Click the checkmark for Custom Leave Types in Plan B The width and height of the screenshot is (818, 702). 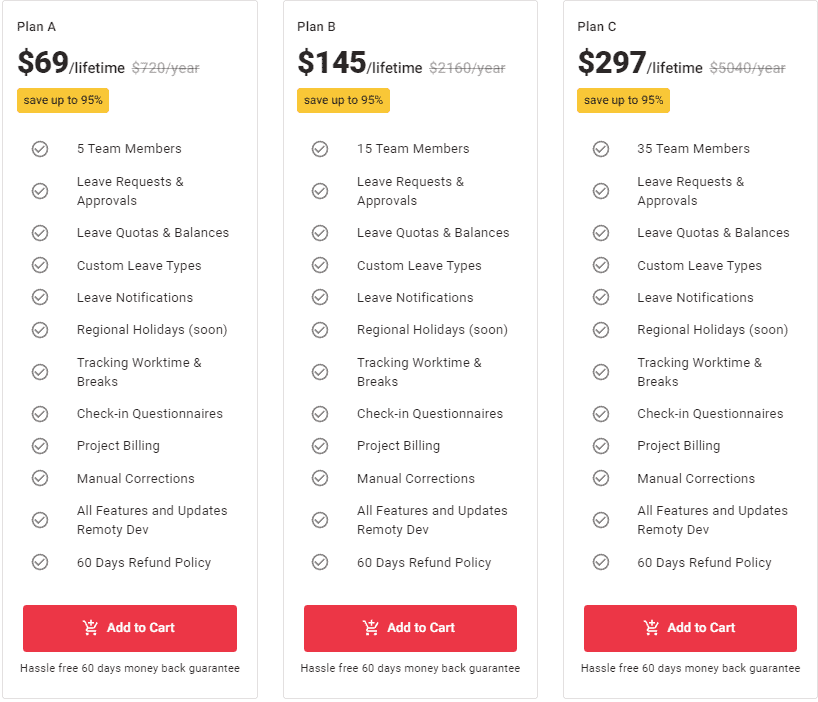(x=320, y=265)
